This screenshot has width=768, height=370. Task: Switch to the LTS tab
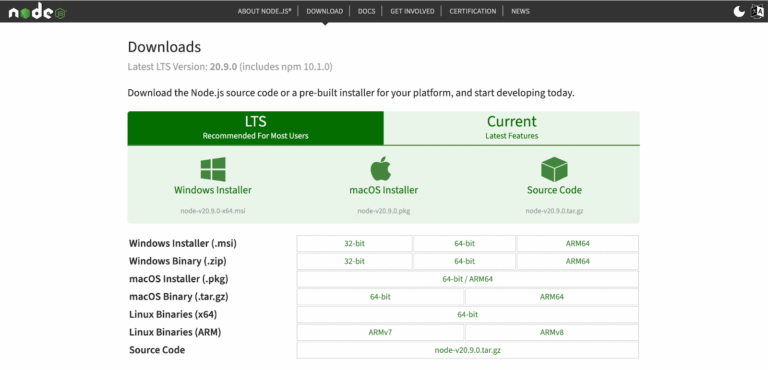pos(256,128)
